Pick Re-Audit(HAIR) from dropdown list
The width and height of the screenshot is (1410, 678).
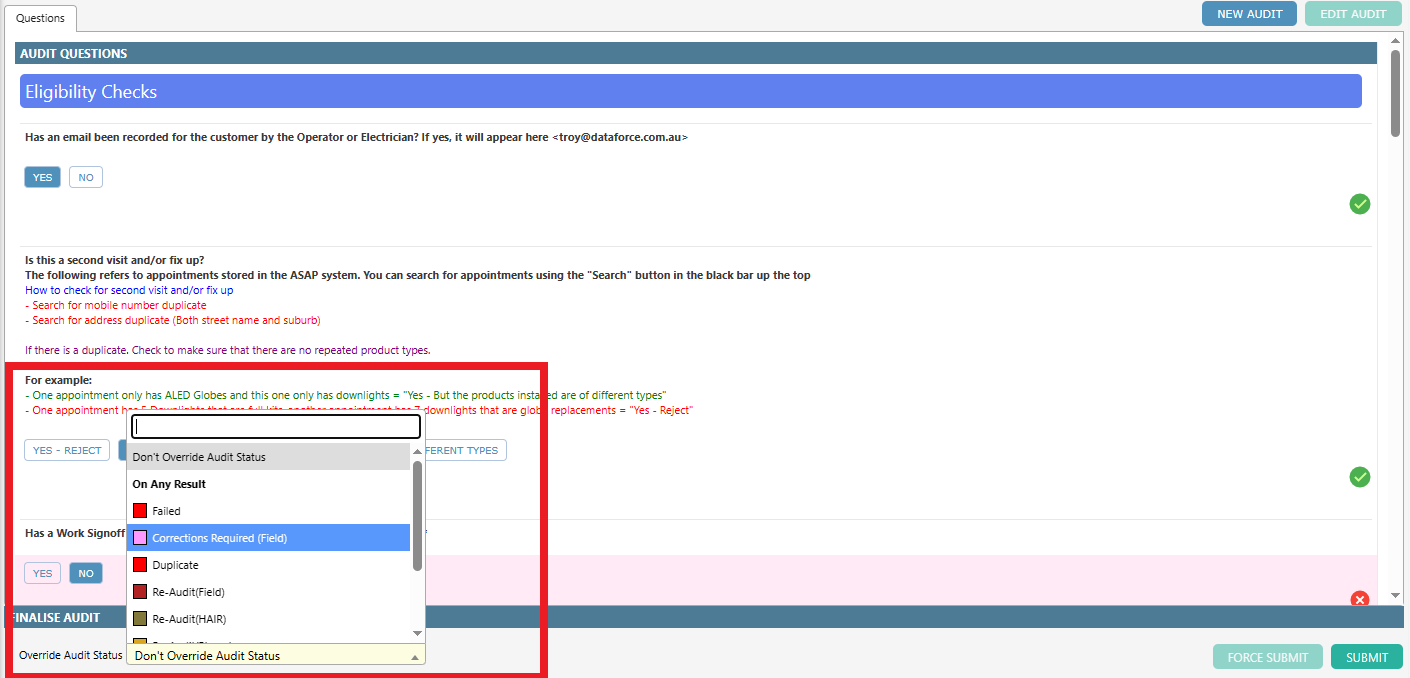tap(189, 619)
